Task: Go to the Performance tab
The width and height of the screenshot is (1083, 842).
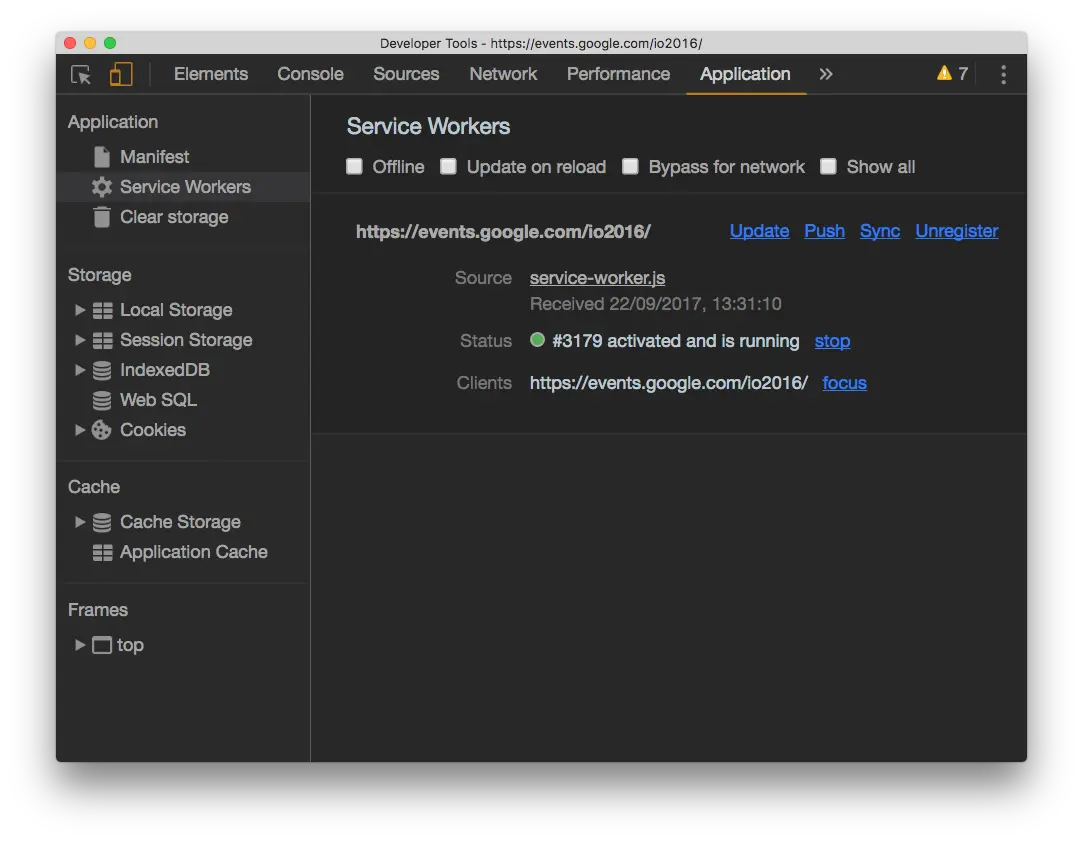Action: [x=618, y=74]
